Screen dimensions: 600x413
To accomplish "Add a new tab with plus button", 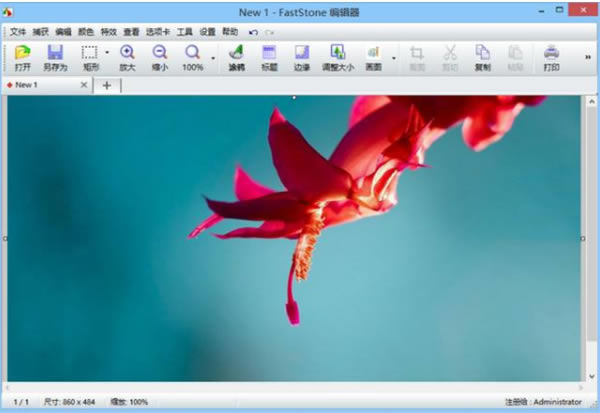I will (107, 85).
